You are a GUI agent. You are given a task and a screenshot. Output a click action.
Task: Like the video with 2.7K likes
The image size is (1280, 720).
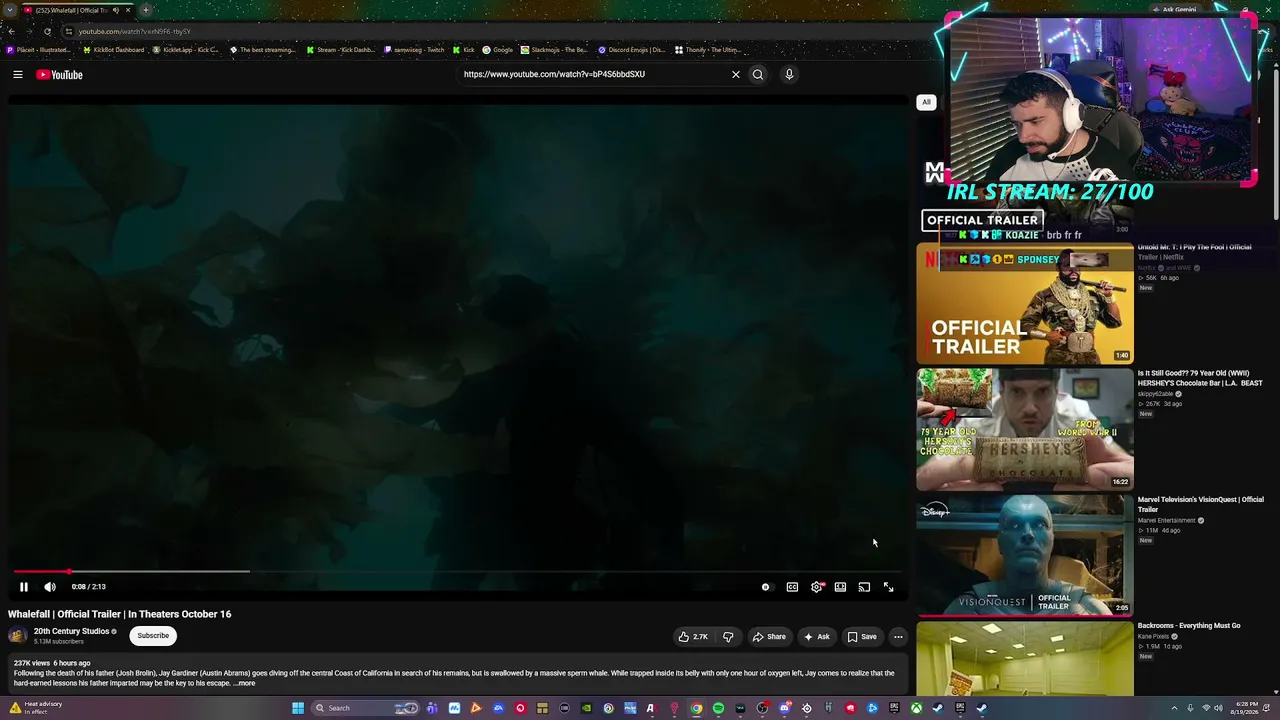pos(693,636)
